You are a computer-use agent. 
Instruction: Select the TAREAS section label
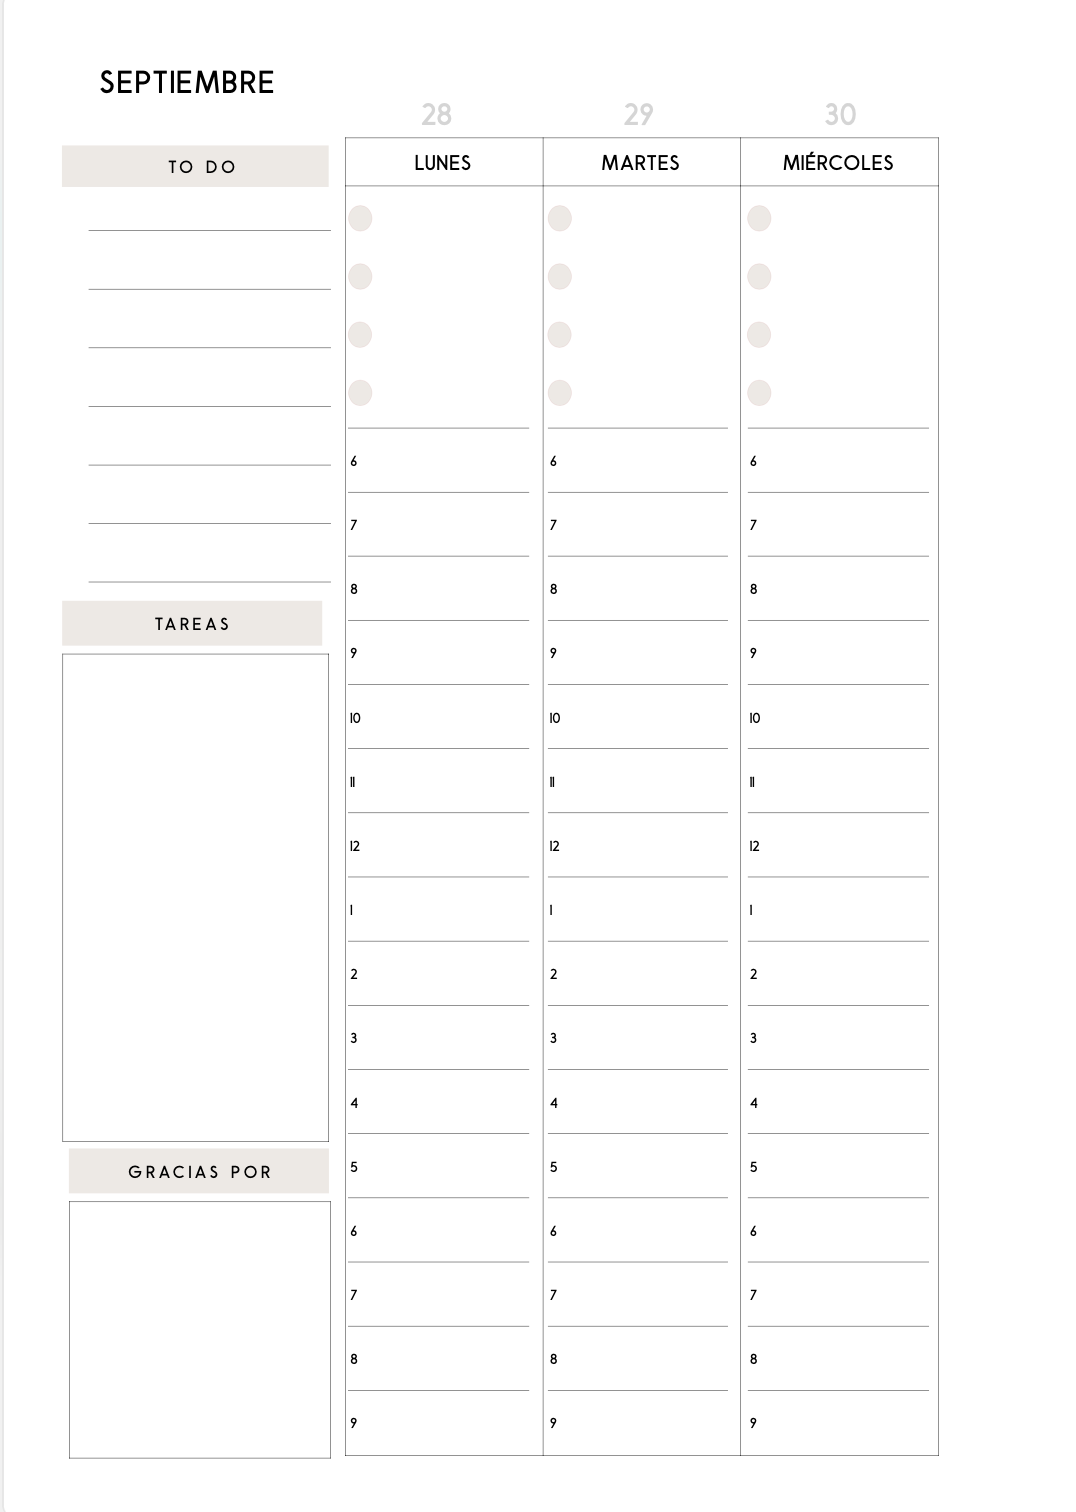(x=192, y=624)
